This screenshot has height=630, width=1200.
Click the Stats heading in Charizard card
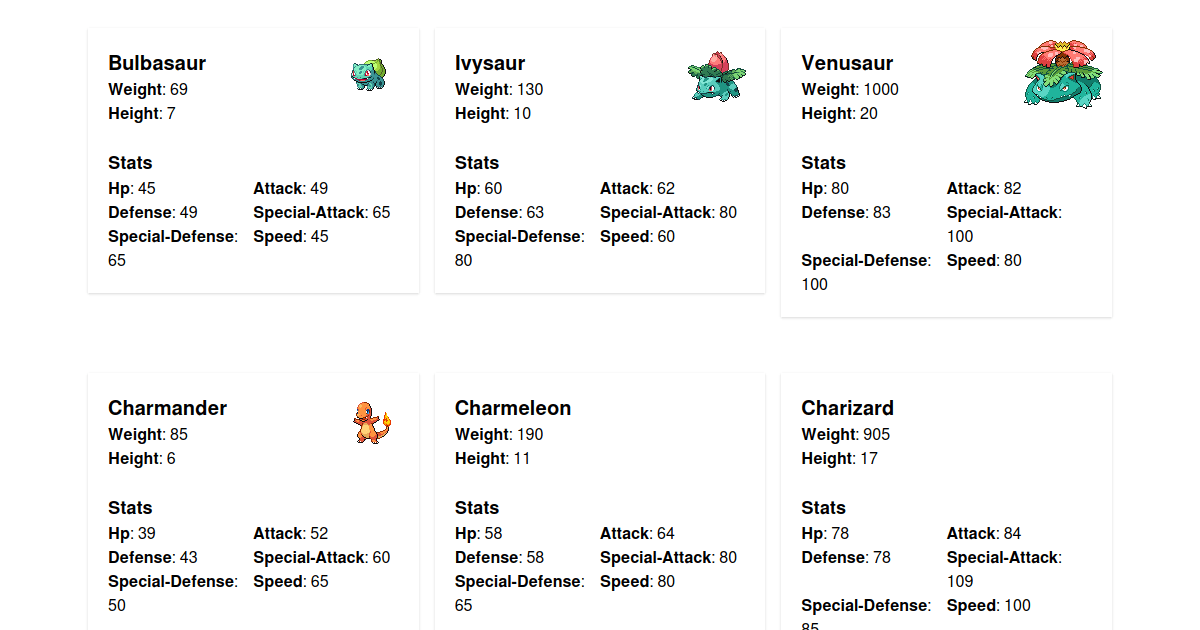pos(823,508)
